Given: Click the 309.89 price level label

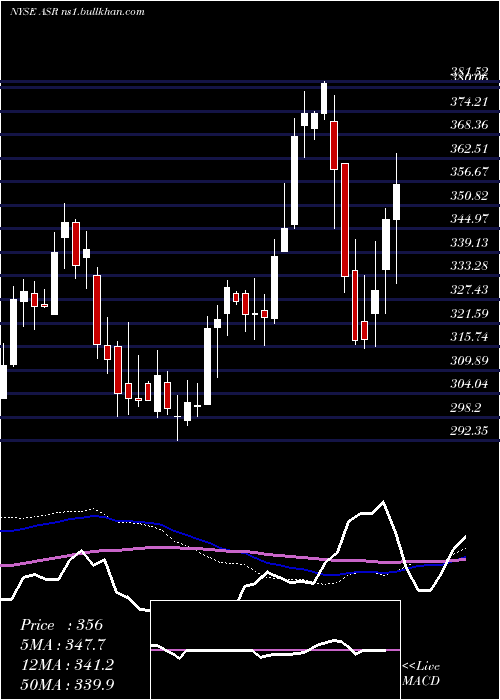Looking at the screenshot, I should coord(468,361).
